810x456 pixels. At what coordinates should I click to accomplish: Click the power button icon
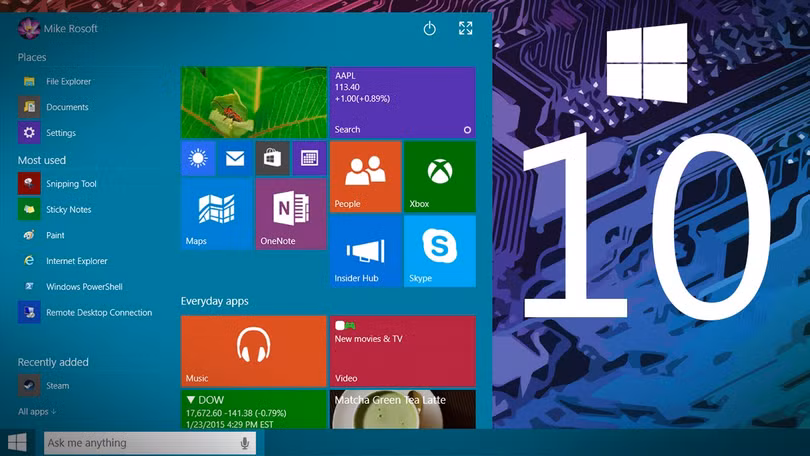point(429,28)
